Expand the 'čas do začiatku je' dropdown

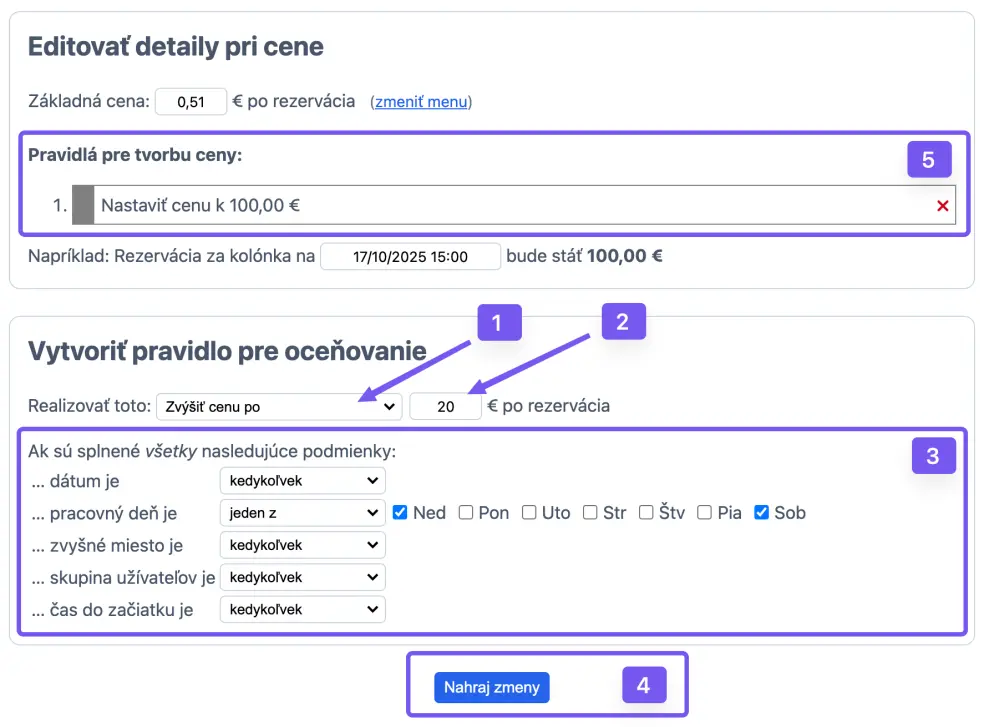(x=302, y=609)
